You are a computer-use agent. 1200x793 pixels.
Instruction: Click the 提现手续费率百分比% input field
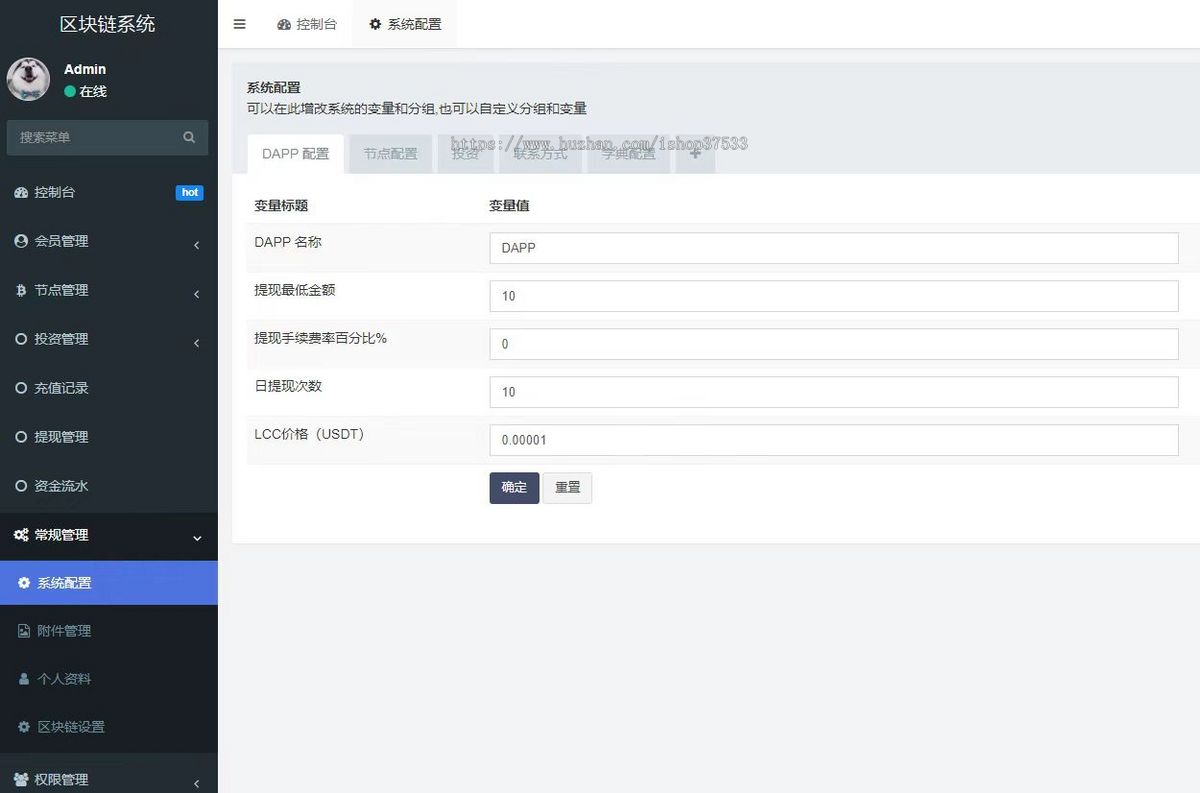834,344
